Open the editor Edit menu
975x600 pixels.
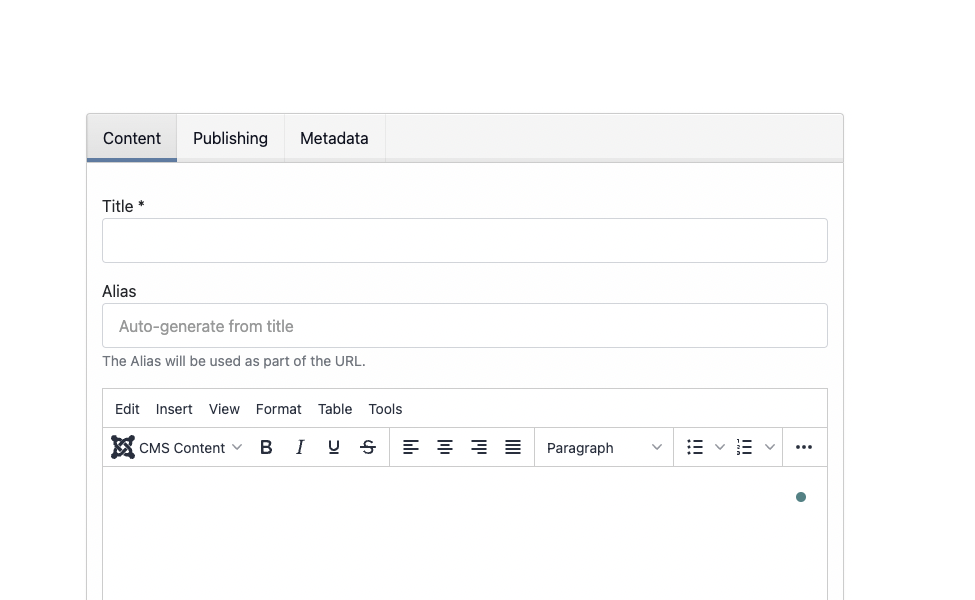(x=127, y=409)
